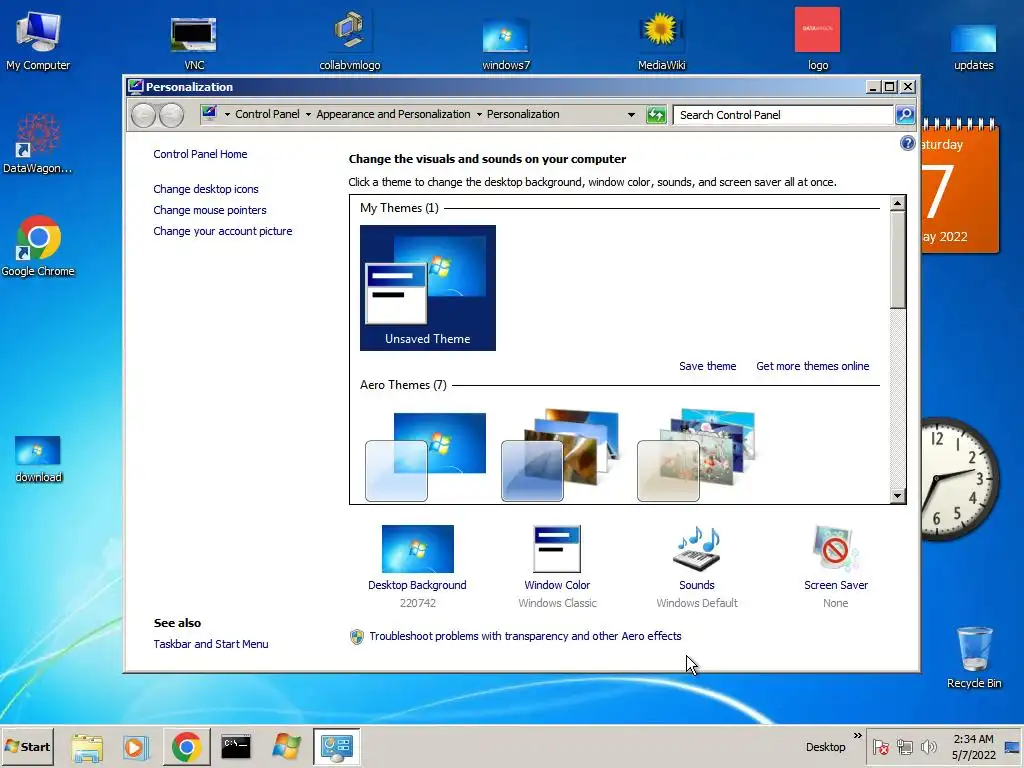Select the windows7 image icon on desktop
Viewport: 1024px width, 768px height.
point(505,43)
